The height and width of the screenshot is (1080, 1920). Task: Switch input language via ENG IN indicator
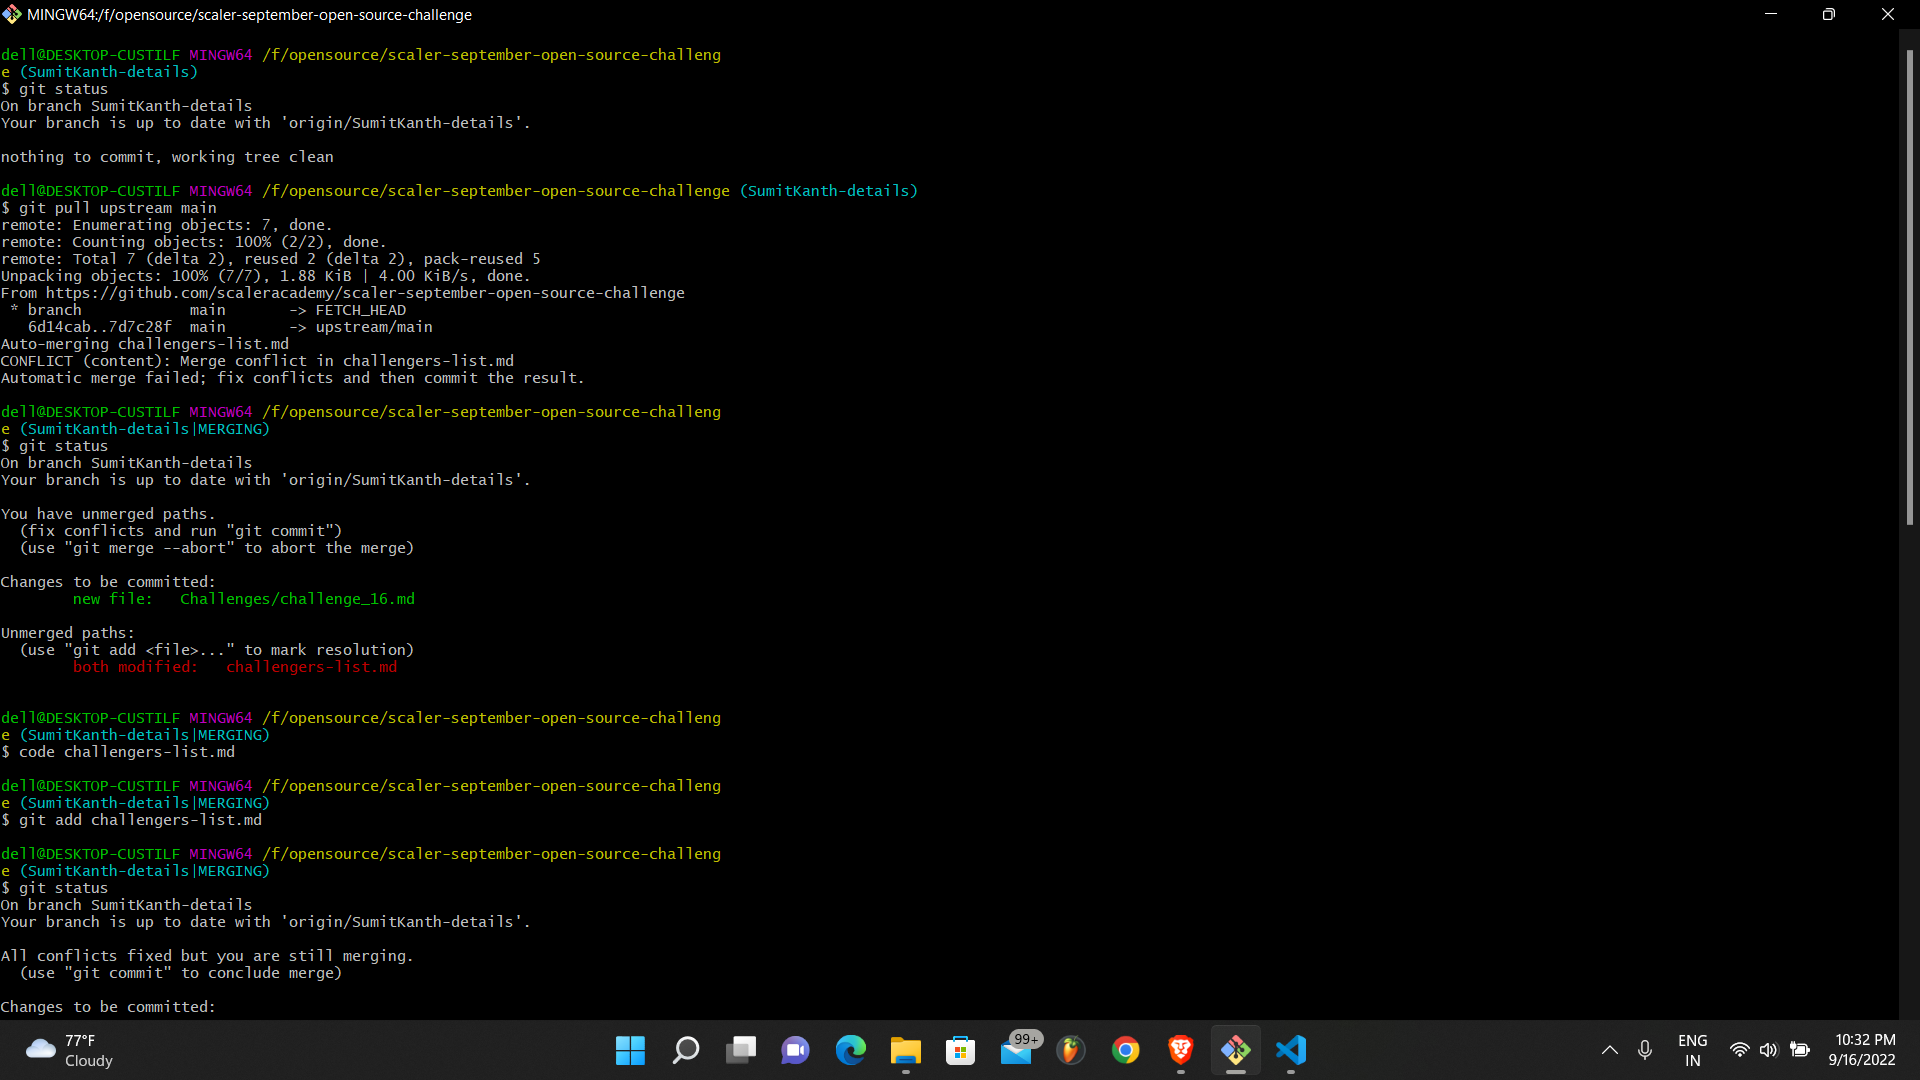[x=1692, y=1050]
